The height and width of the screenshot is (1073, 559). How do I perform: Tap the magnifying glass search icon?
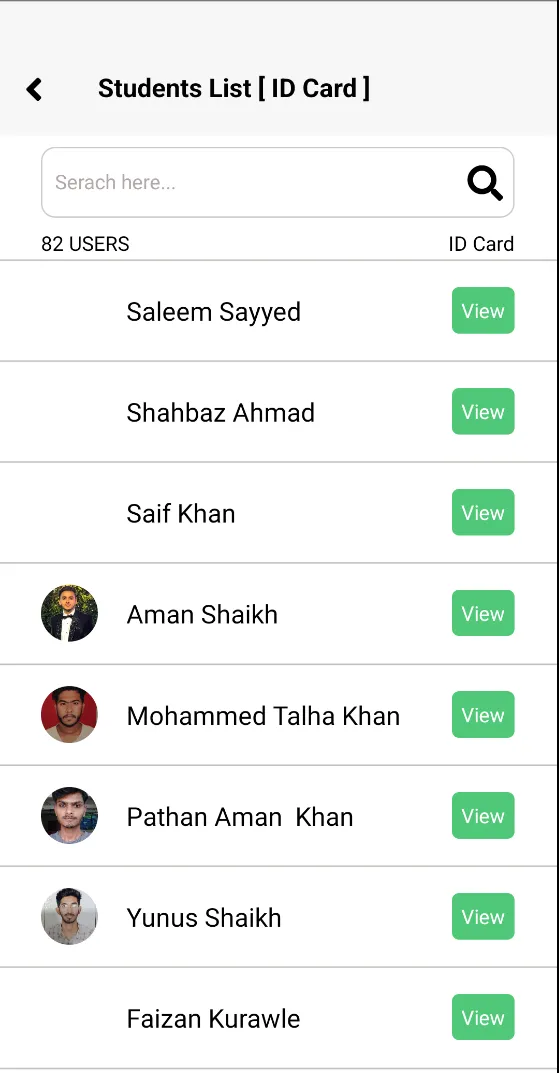485,183
